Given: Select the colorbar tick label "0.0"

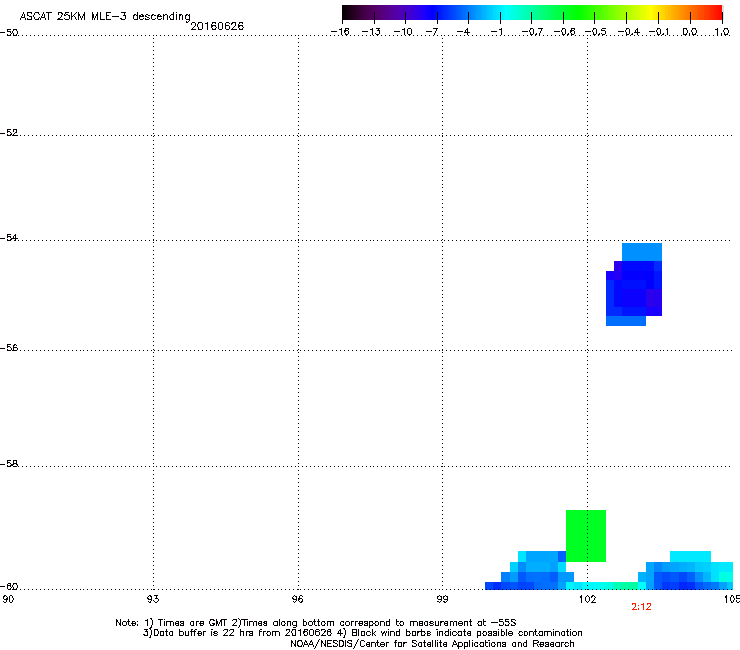Looking at the screenshot, I should (x=690, y=32).
